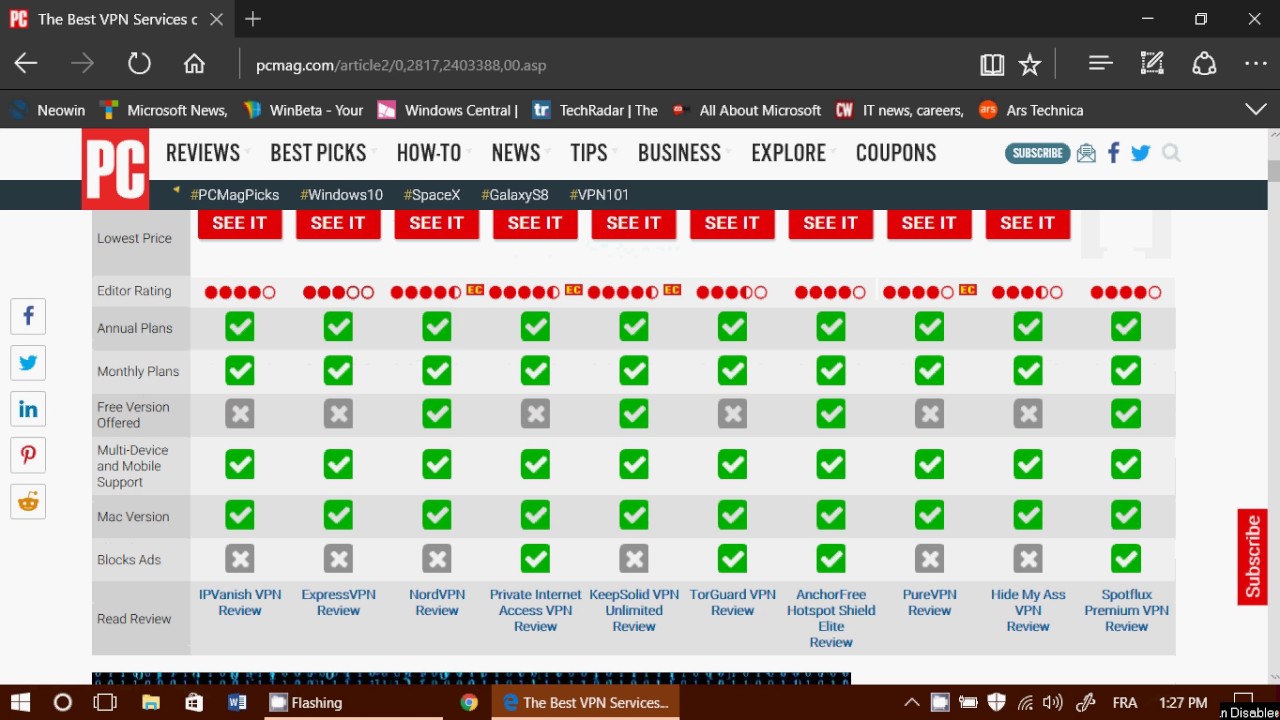Open Private Internet Access VPN Review

[x=535, y=610]
